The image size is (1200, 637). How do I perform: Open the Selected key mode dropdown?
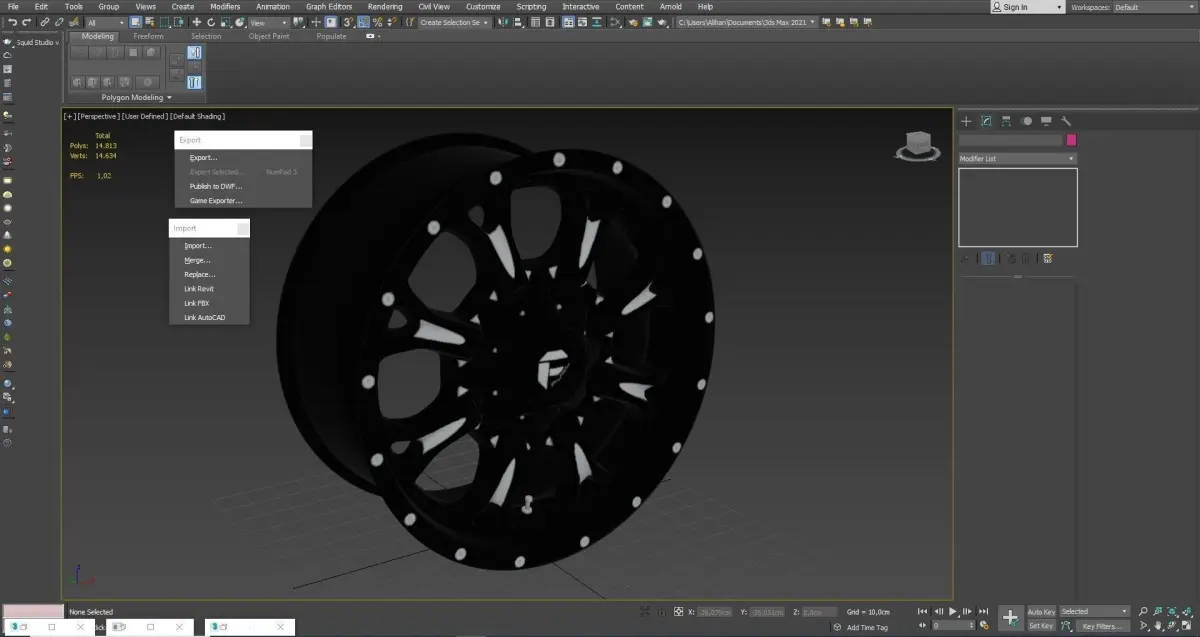pyautogui.click(x=1095, y=612)
